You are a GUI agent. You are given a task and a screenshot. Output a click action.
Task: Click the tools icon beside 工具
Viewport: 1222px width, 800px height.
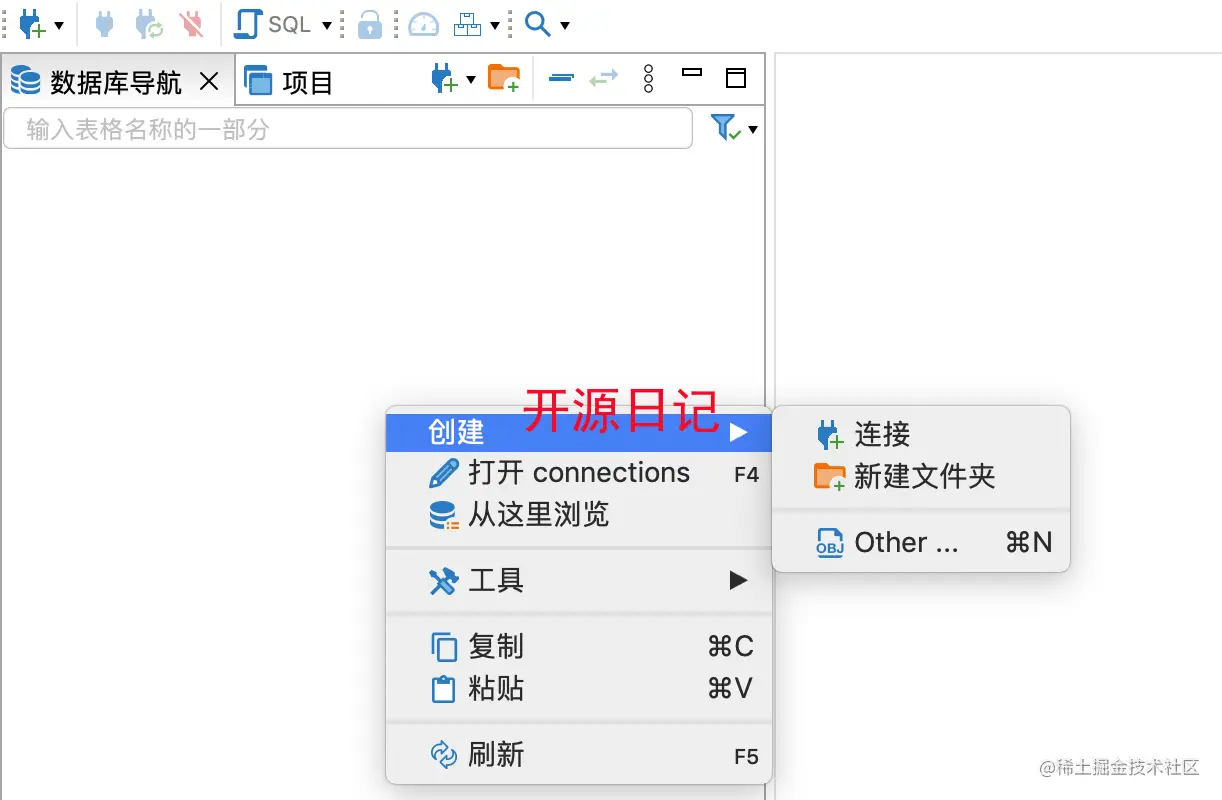pos(443,581)
